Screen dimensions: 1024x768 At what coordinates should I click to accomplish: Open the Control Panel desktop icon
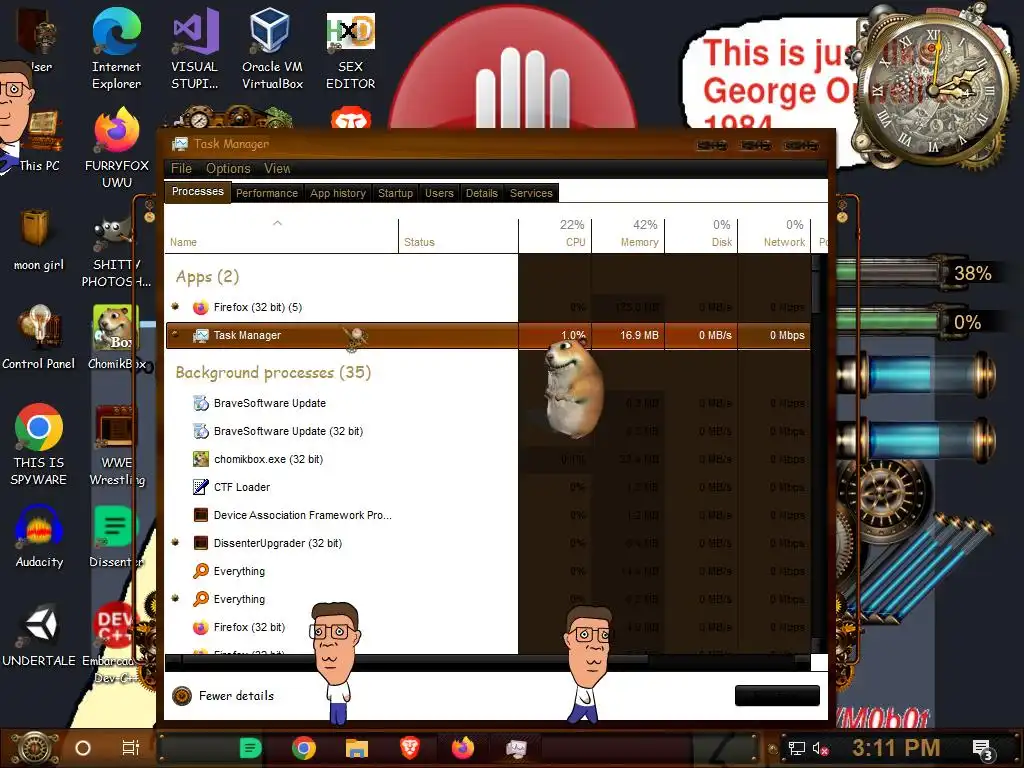(x=39, y=338)
